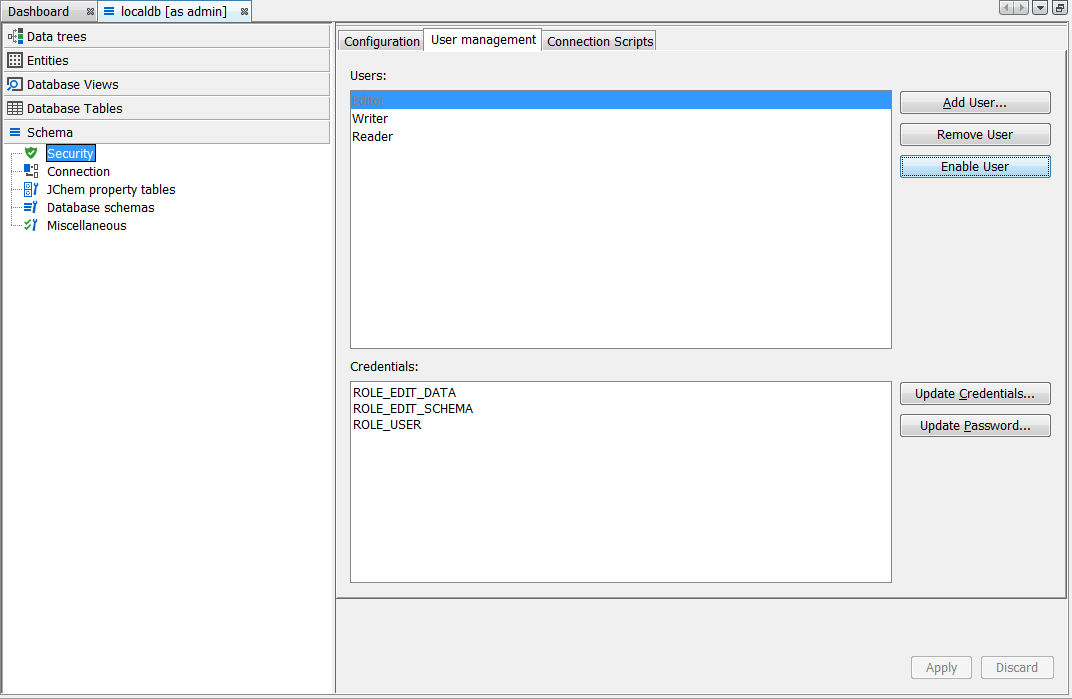Open JChem property tables via its icon
The width and height of the screenshot is (1072, 699).
[32, 189]
